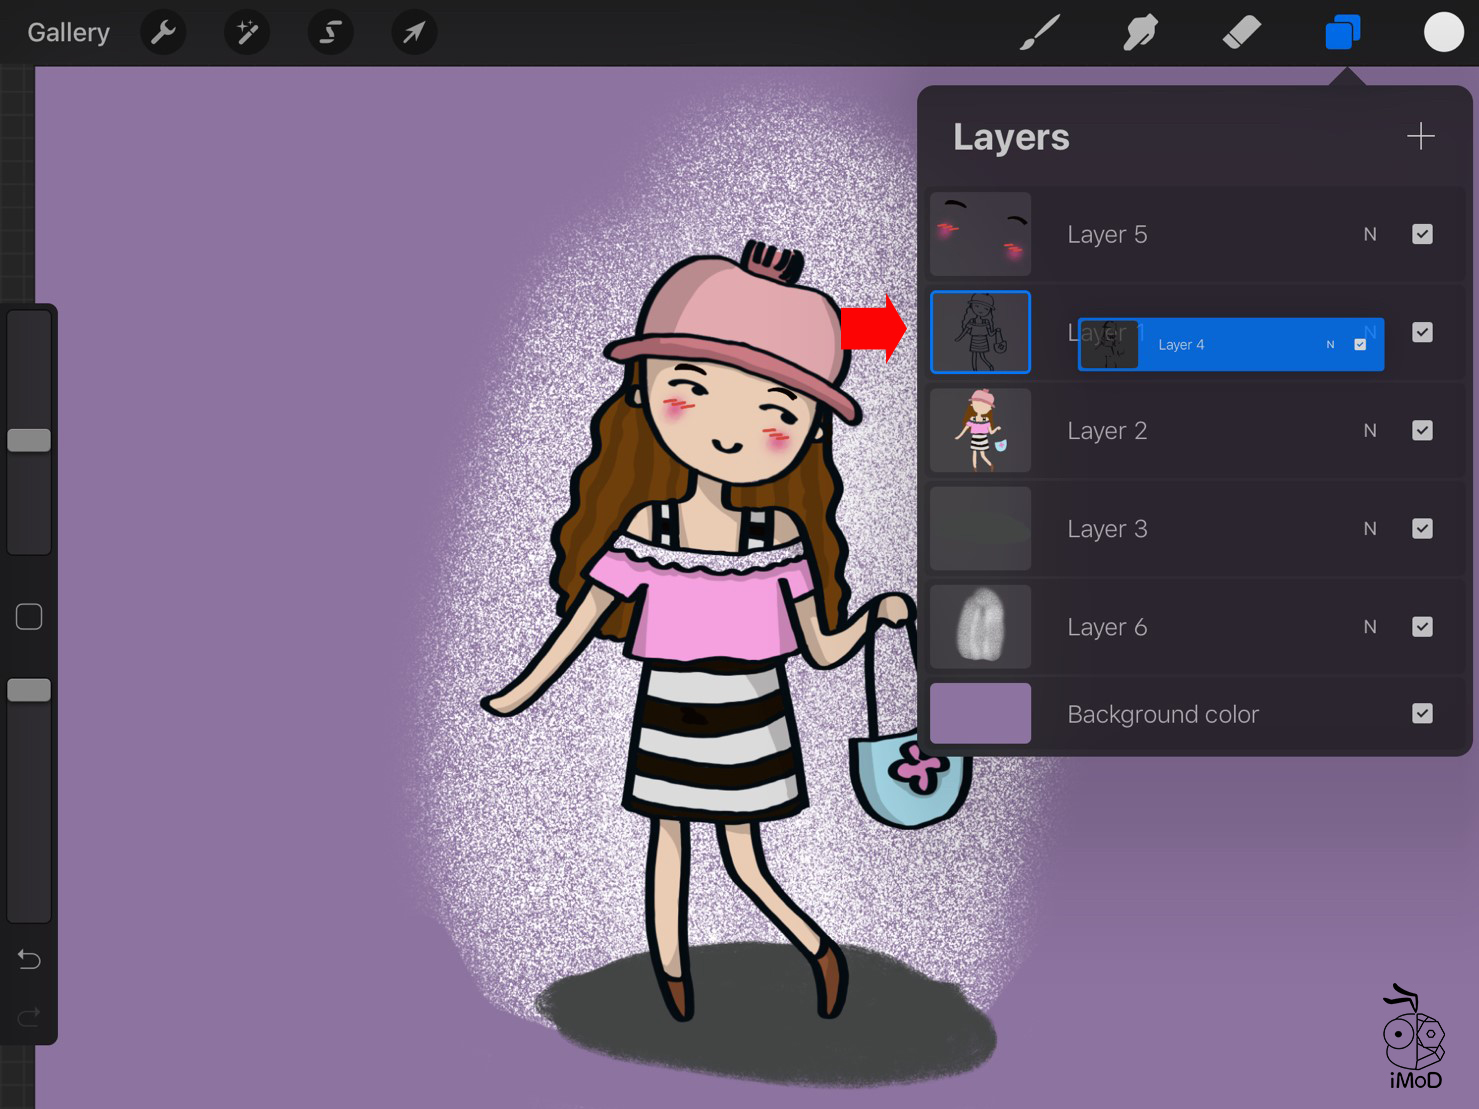Viewport: 1479px width, 1109px height.
Task: Hide Layer 5 using its checkbox
Action: coord(1422,234)
